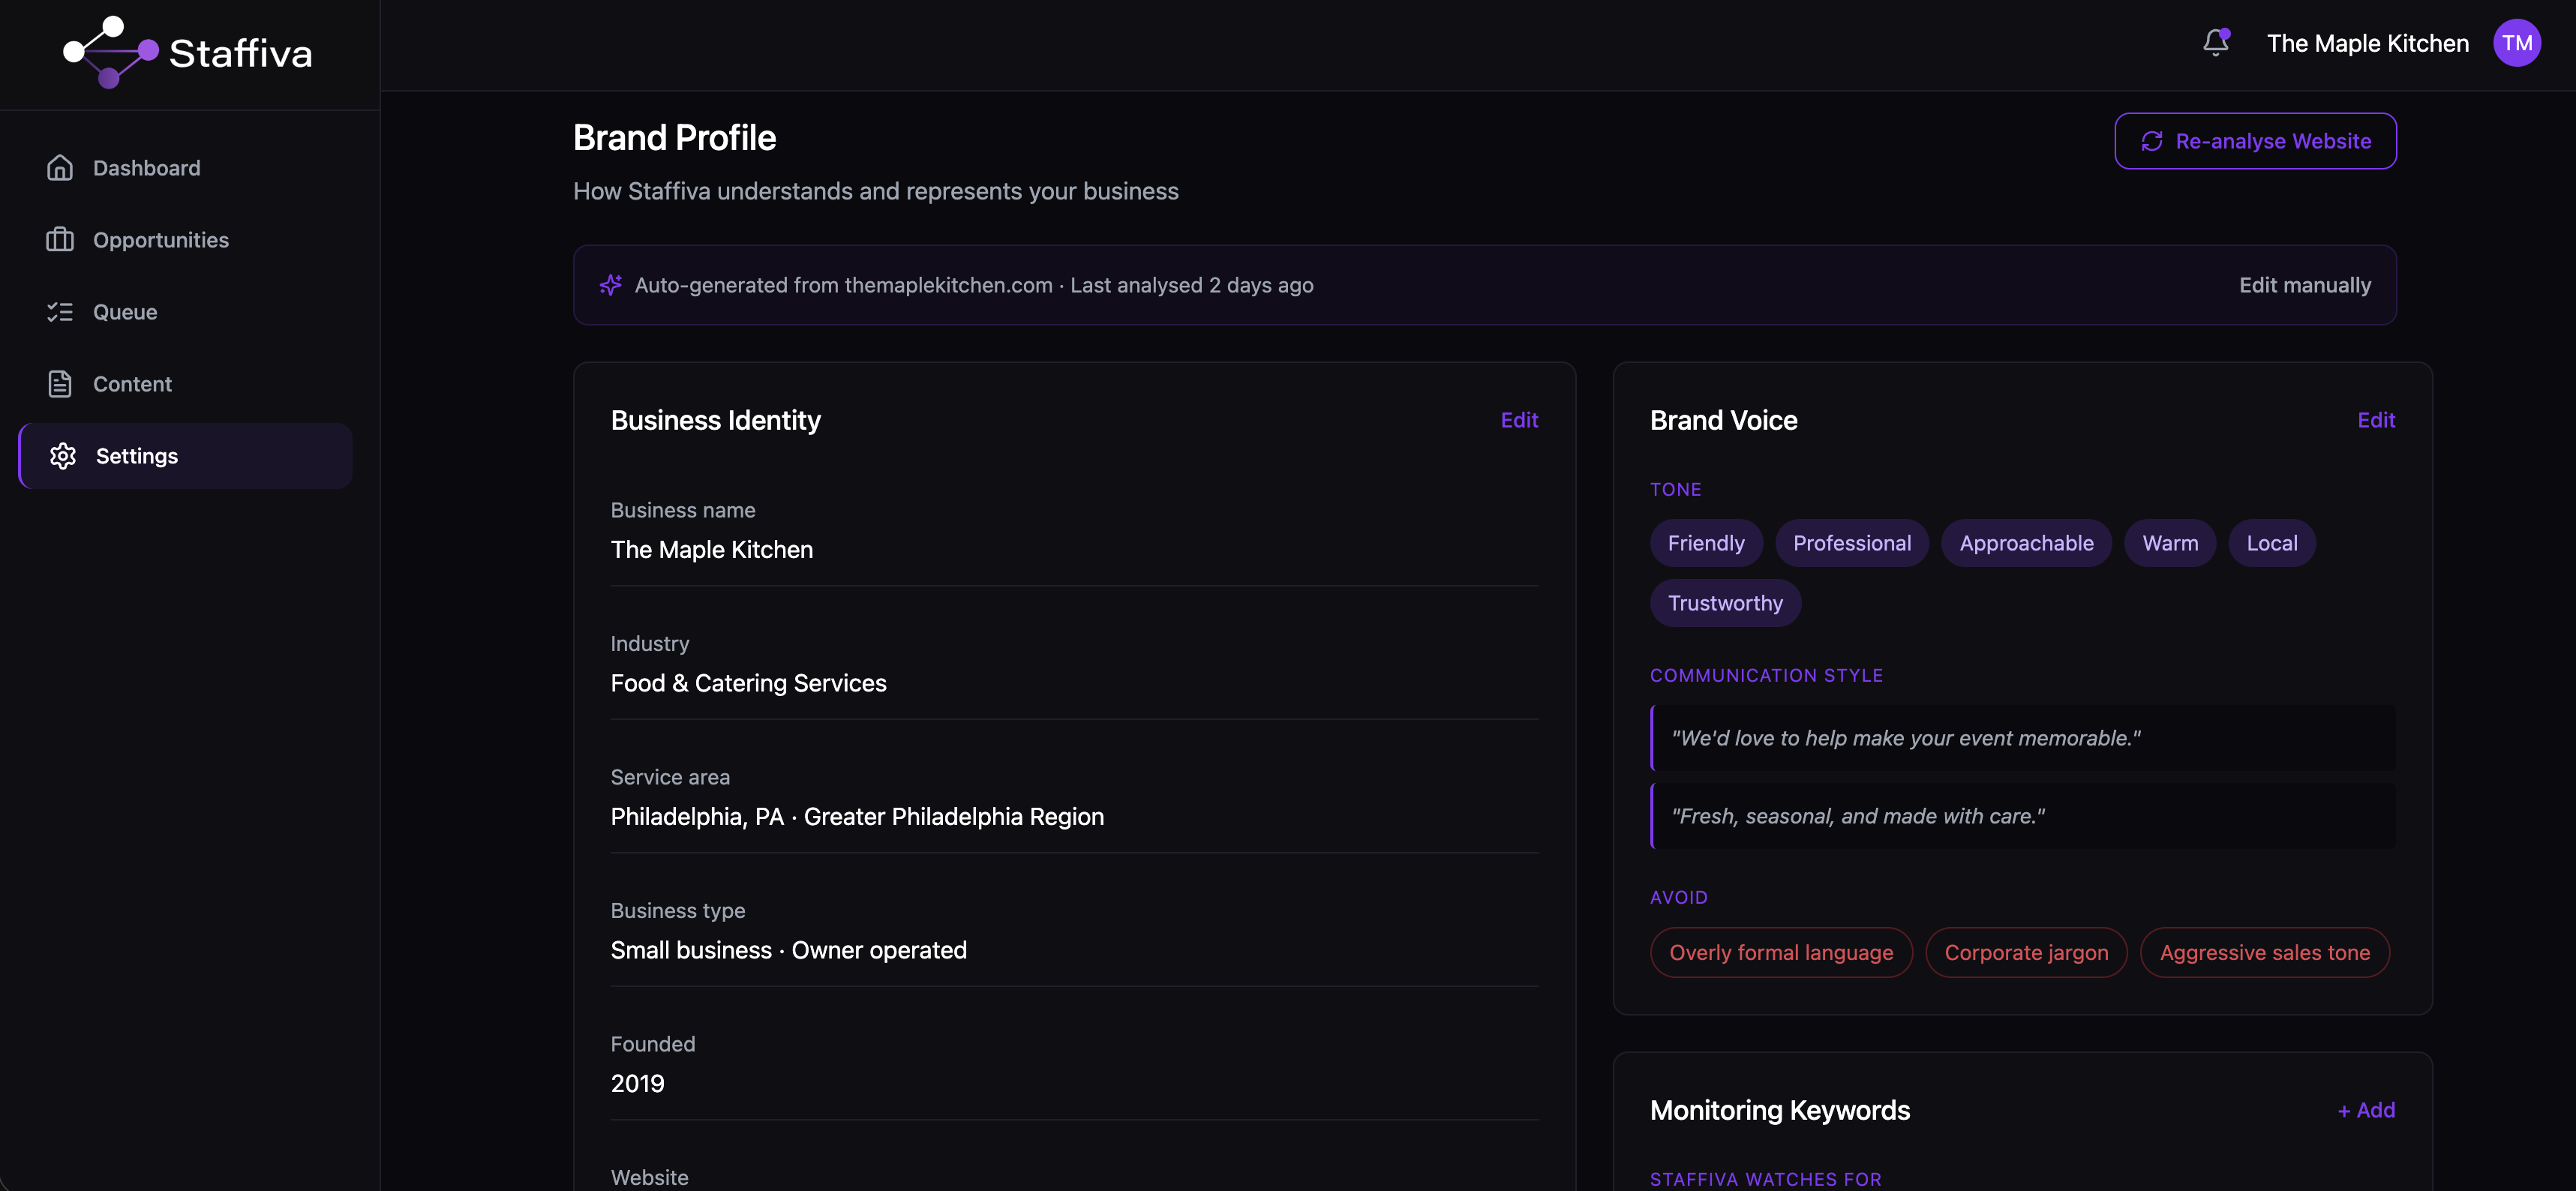Click the Aggressive sales tone tag

(2264, 952)
